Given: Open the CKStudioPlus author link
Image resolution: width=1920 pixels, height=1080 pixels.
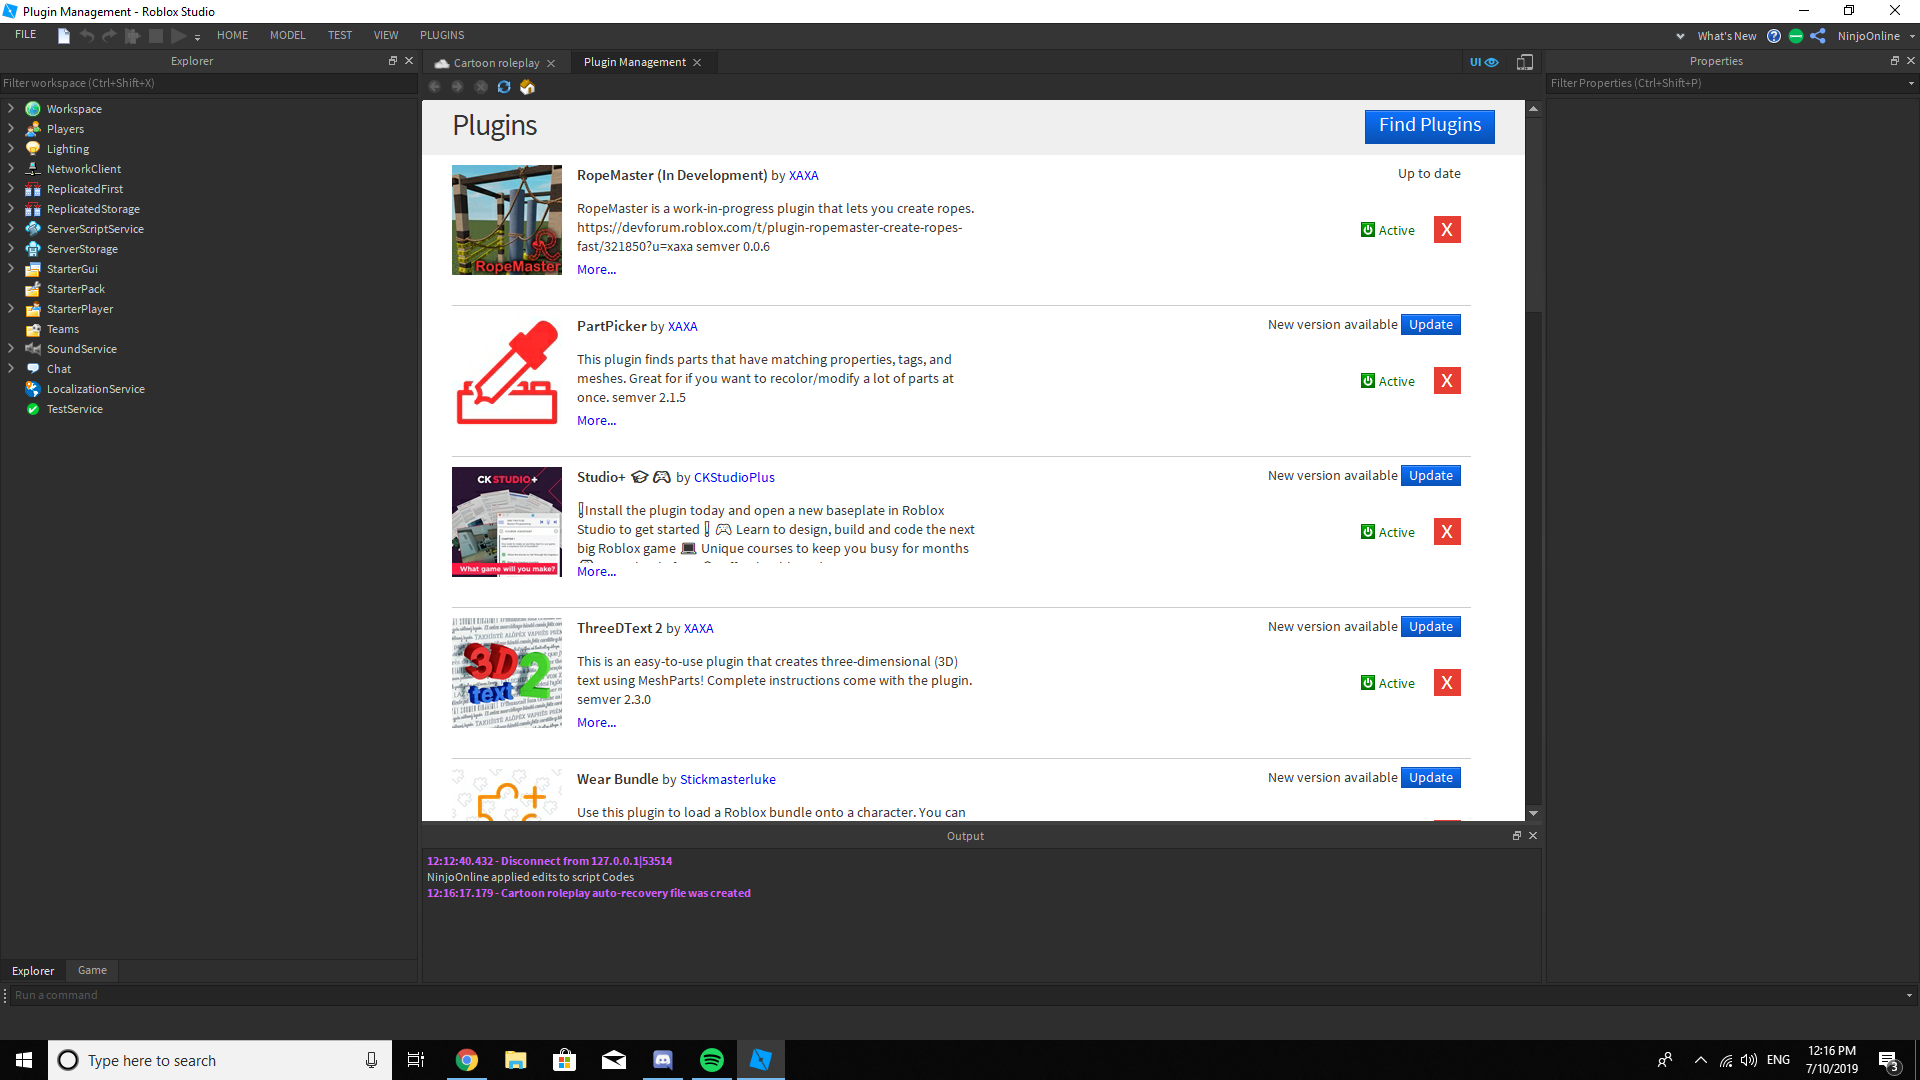Looking at the screenshot, I should coord(734,477).
